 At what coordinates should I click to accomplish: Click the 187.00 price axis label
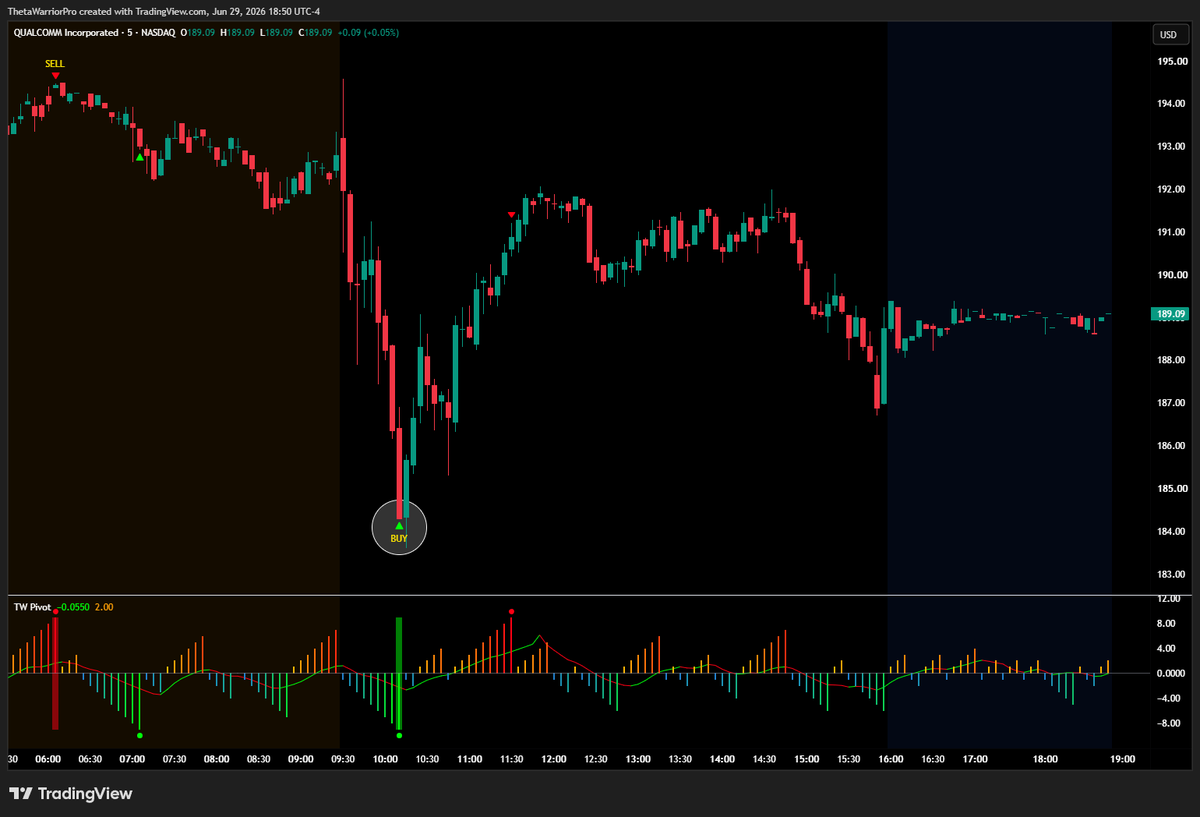1170,403
